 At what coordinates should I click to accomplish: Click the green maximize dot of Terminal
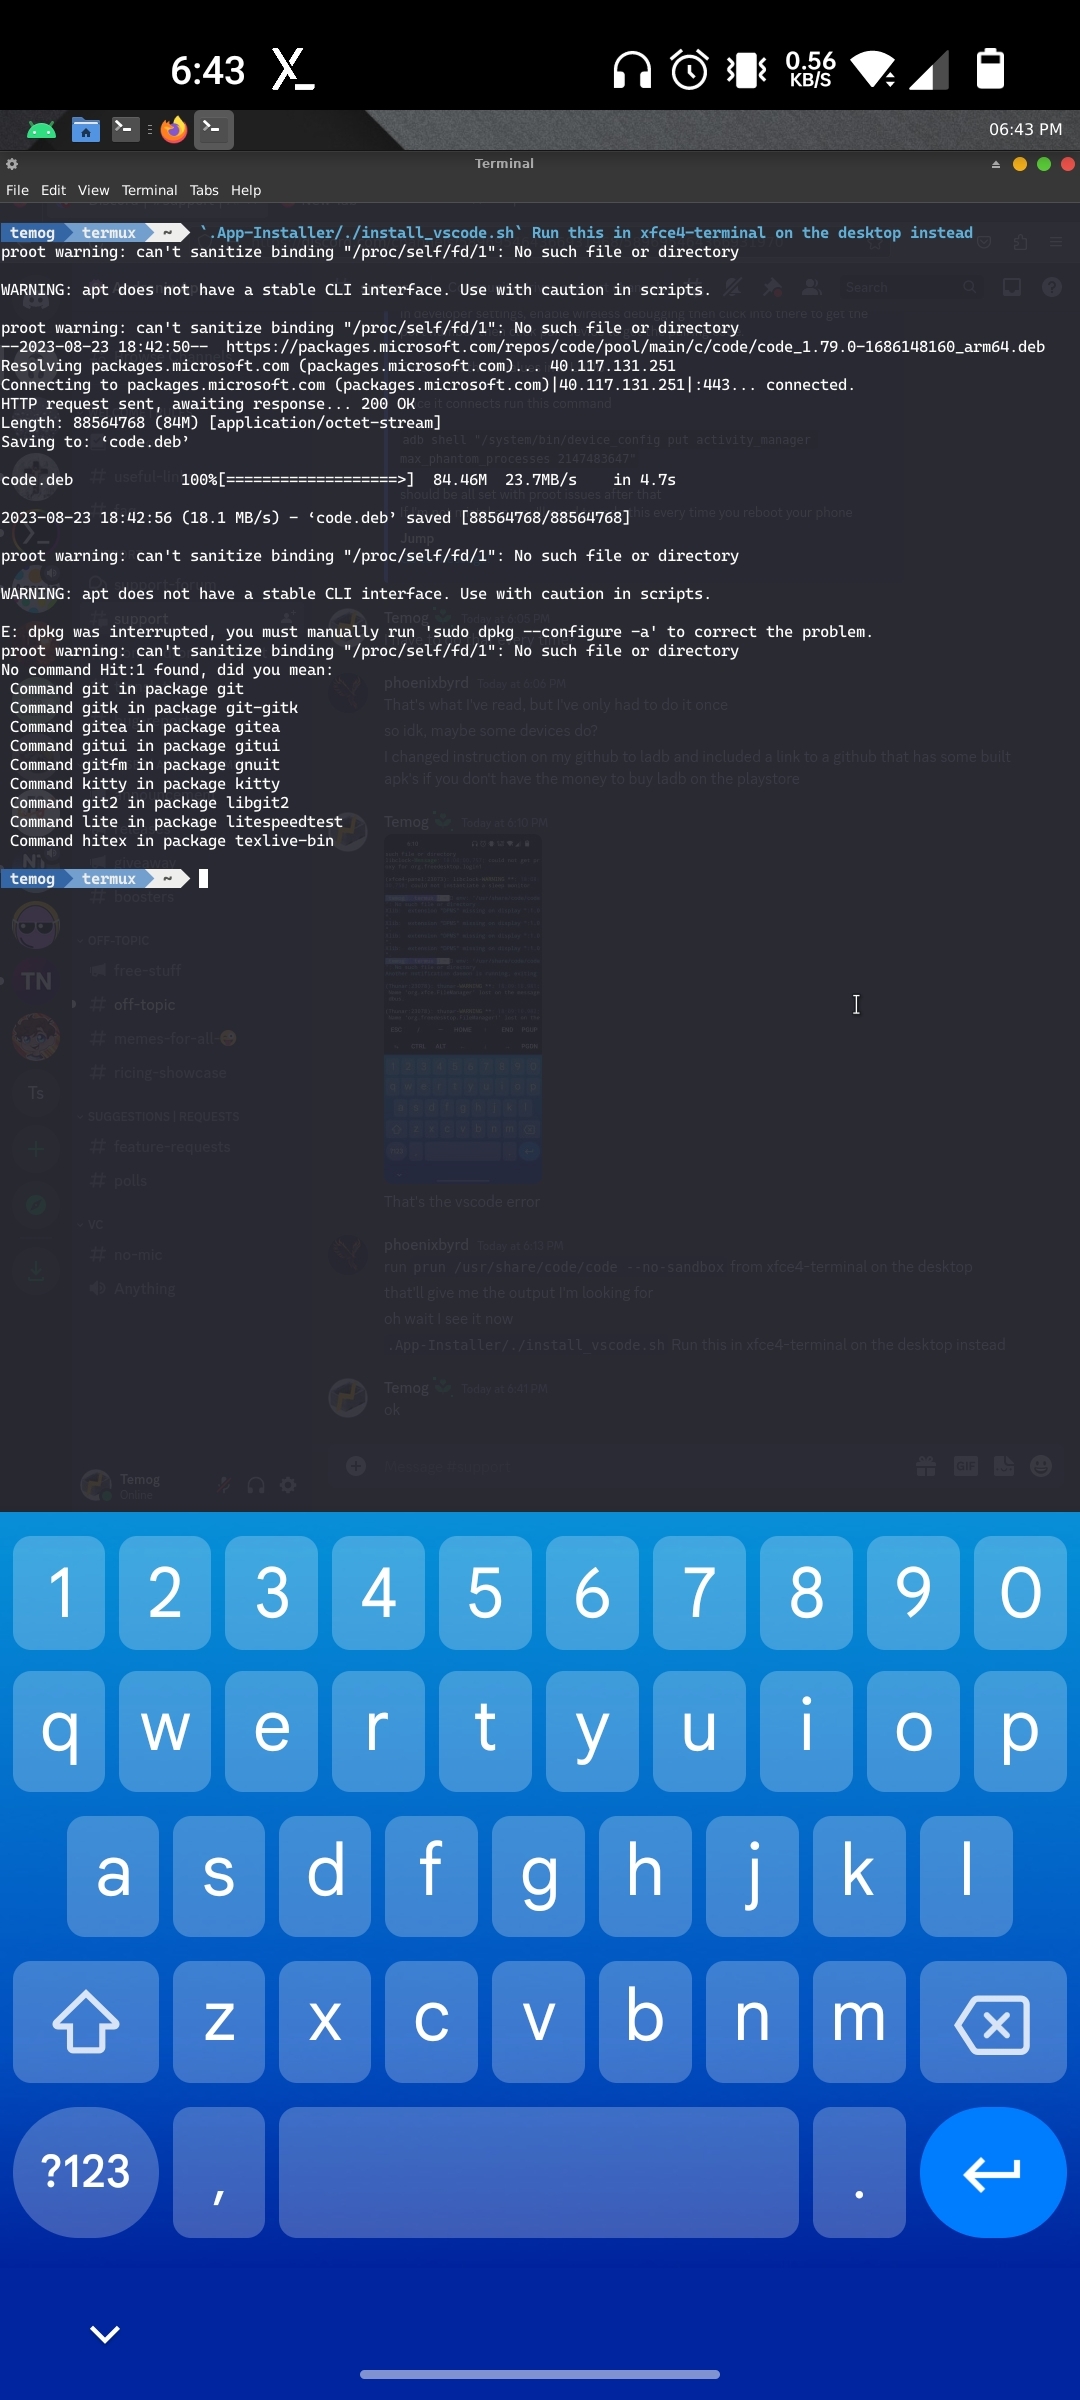[1044, 164]
